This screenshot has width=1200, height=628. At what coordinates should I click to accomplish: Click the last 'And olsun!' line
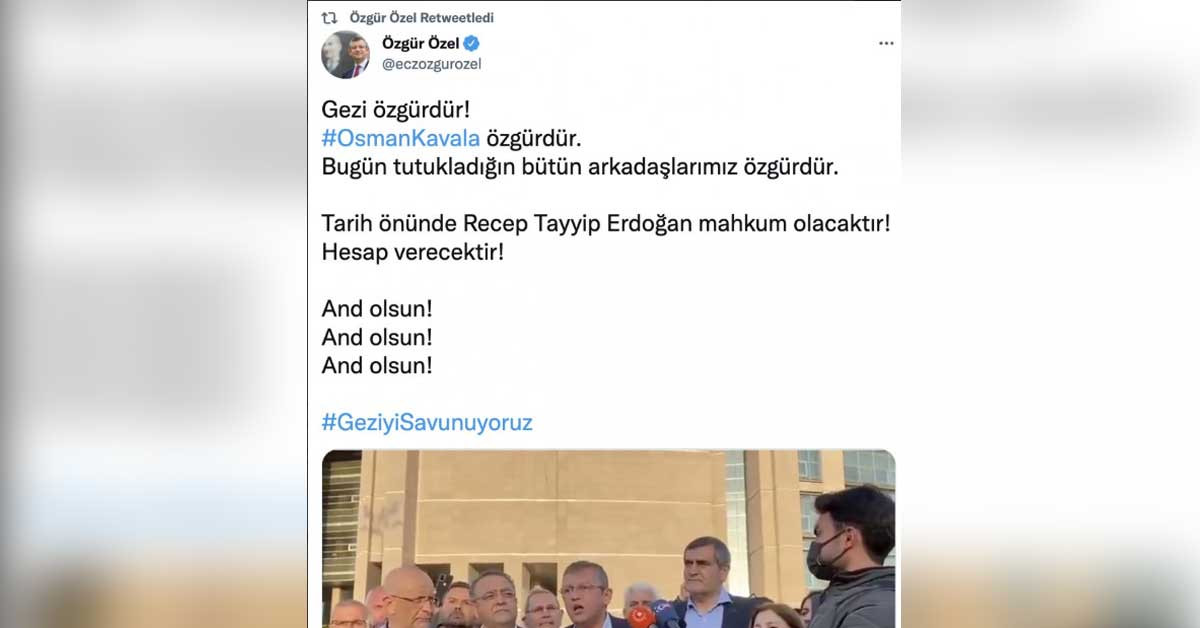tap(377, 365)
